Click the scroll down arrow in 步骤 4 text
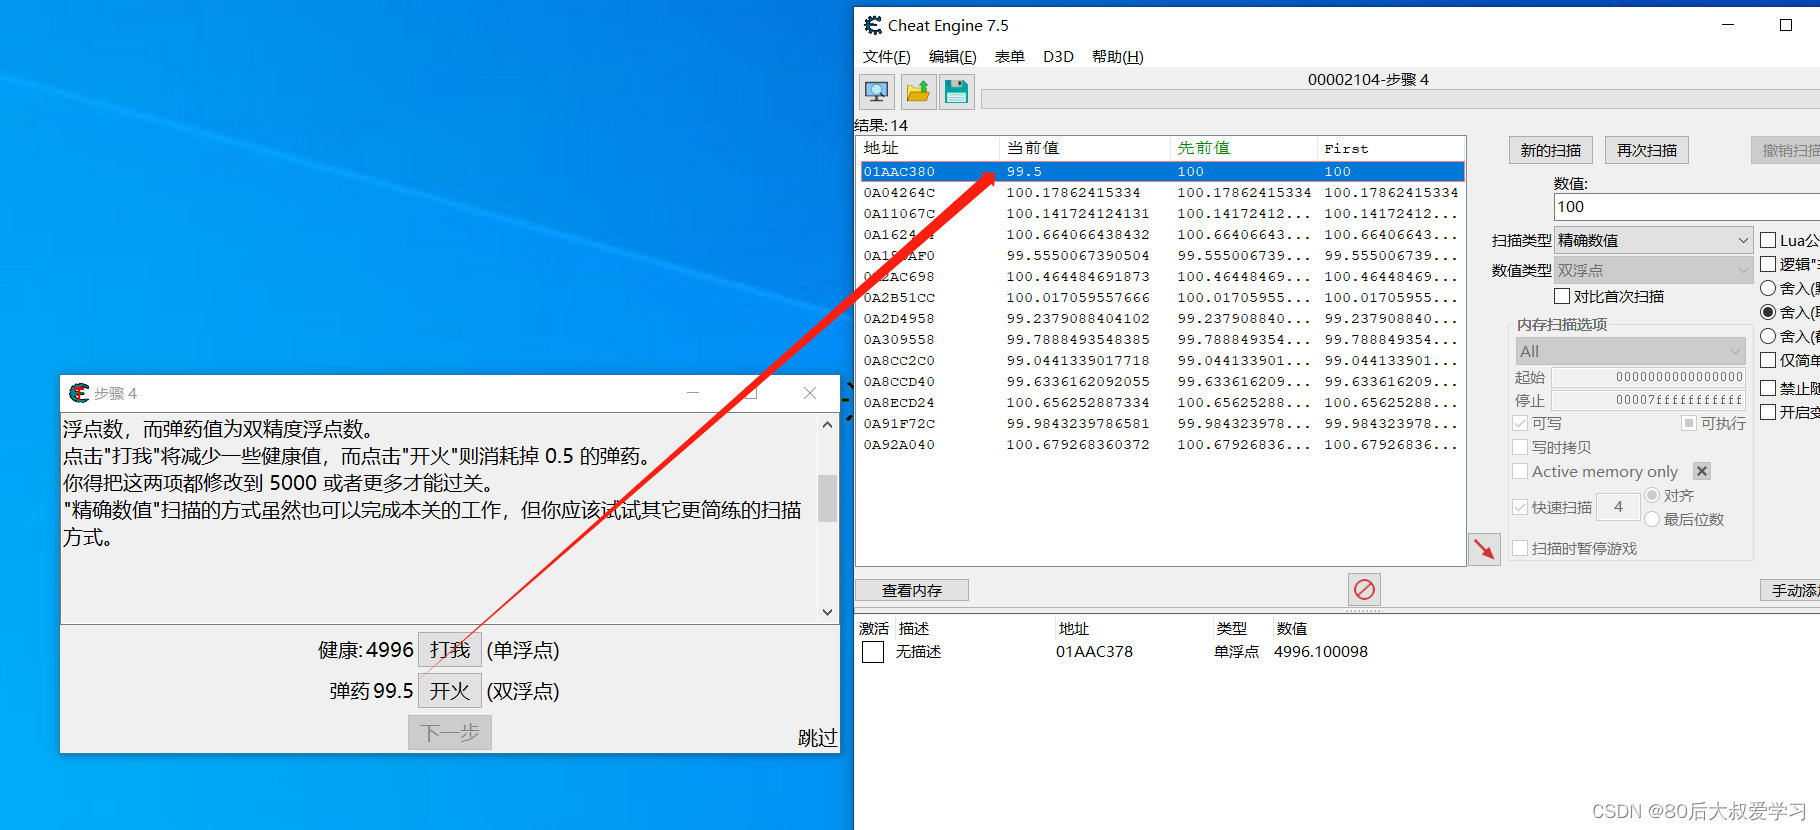The width and height of the screenshot is (1820, 830). [827, 612]
